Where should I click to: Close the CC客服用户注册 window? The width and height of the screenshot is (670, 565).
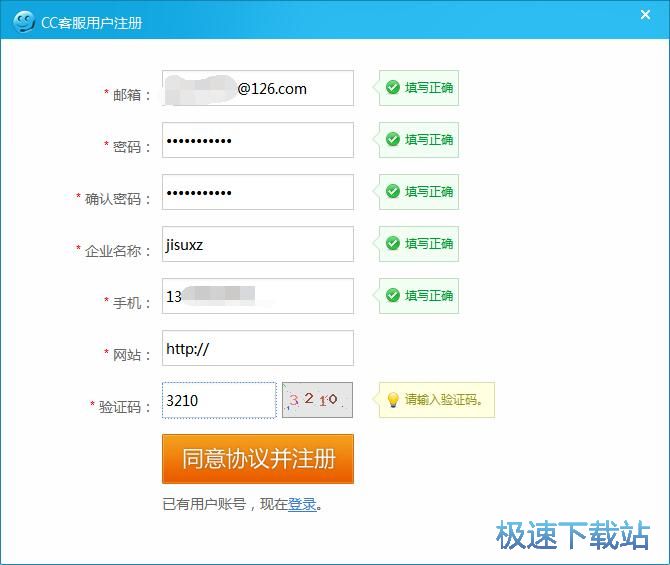[x=645, y=15]
